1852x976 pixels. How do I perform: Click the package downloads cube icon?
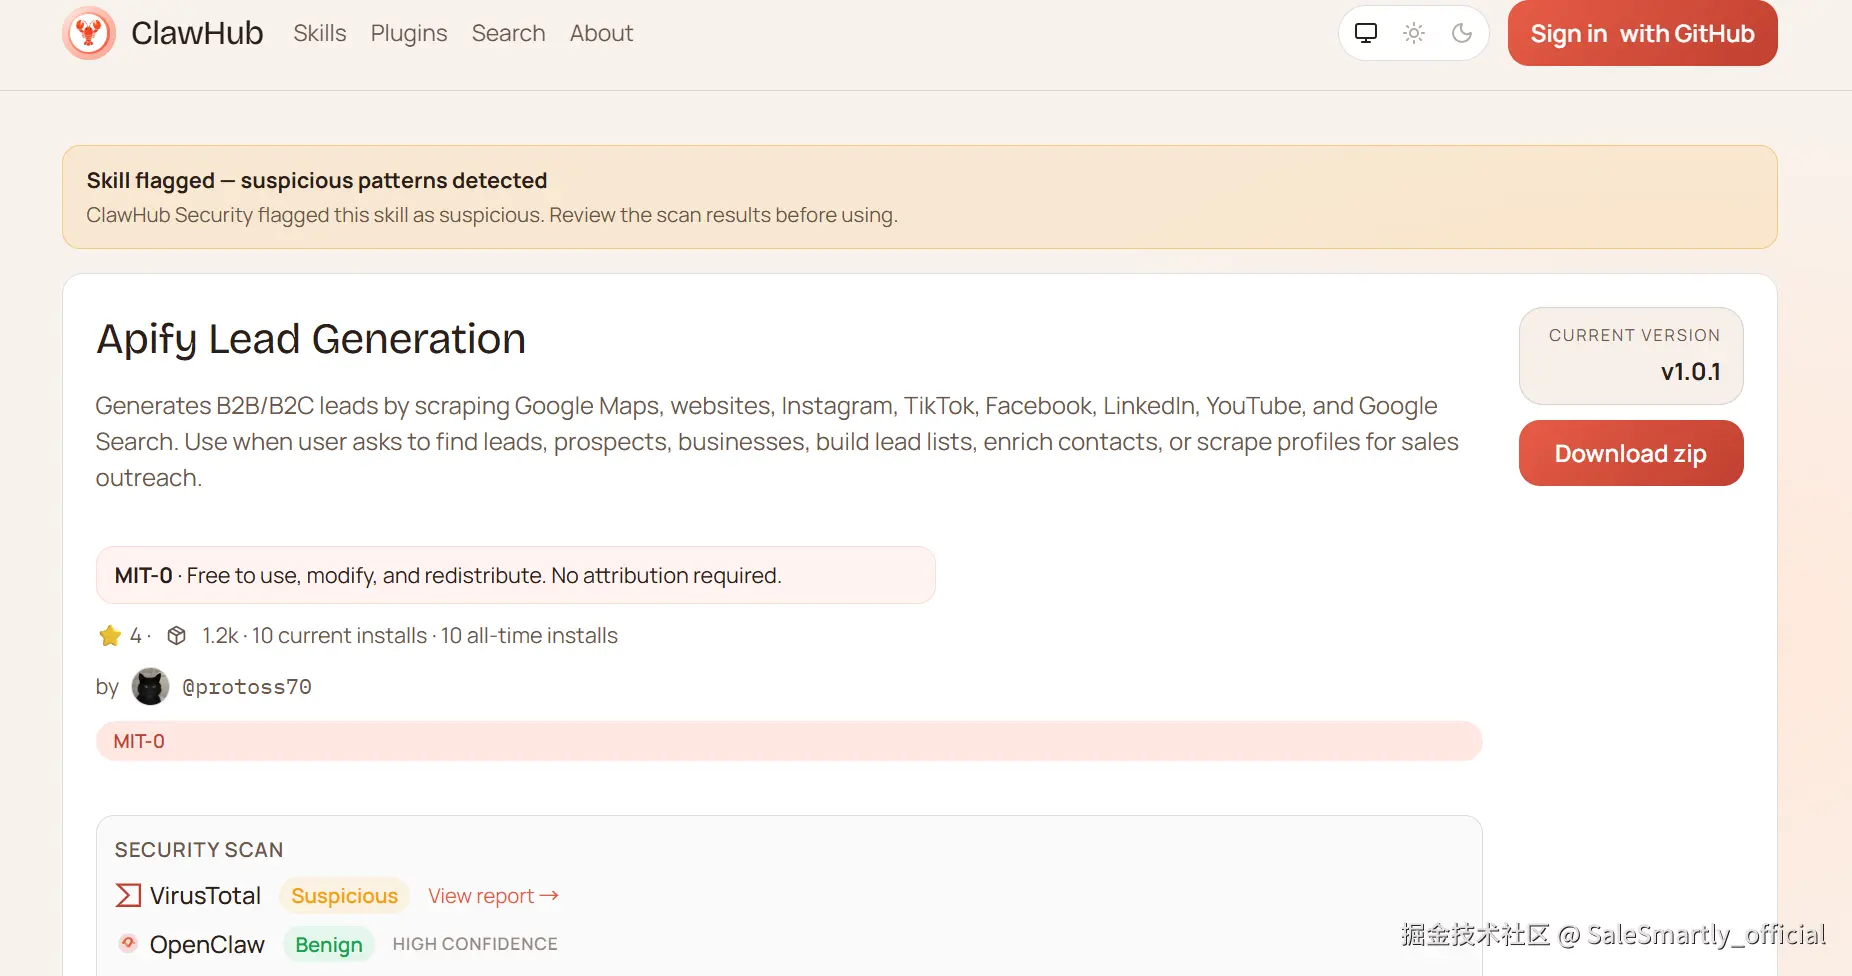click(177, 636)
